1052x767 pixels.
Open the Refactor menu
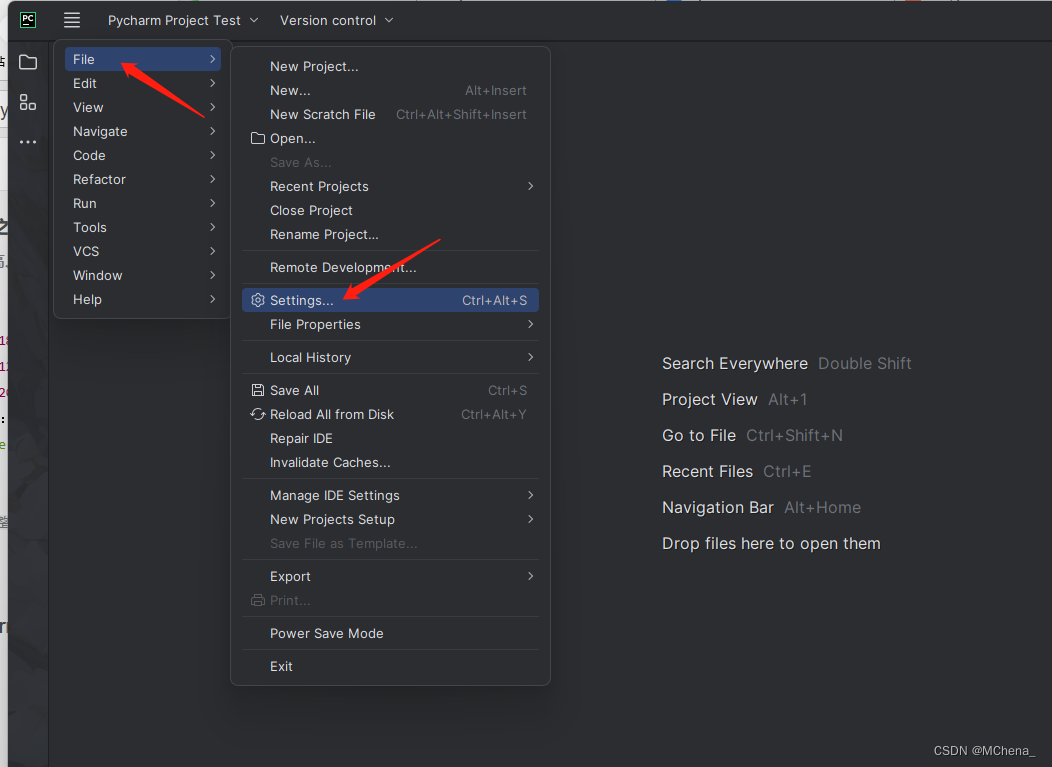(143, 179)
